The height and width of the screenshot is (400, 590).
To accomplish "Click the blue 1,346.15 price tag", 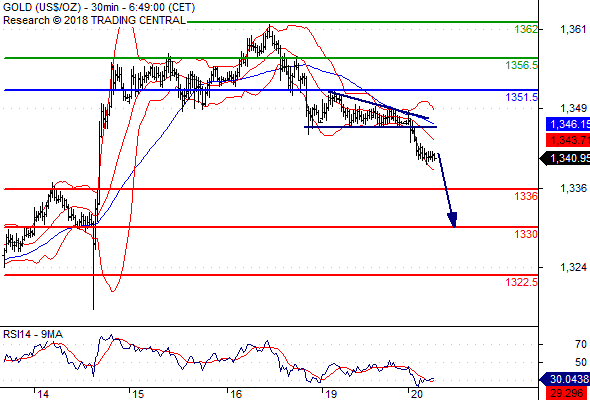I will coord(568,124).
